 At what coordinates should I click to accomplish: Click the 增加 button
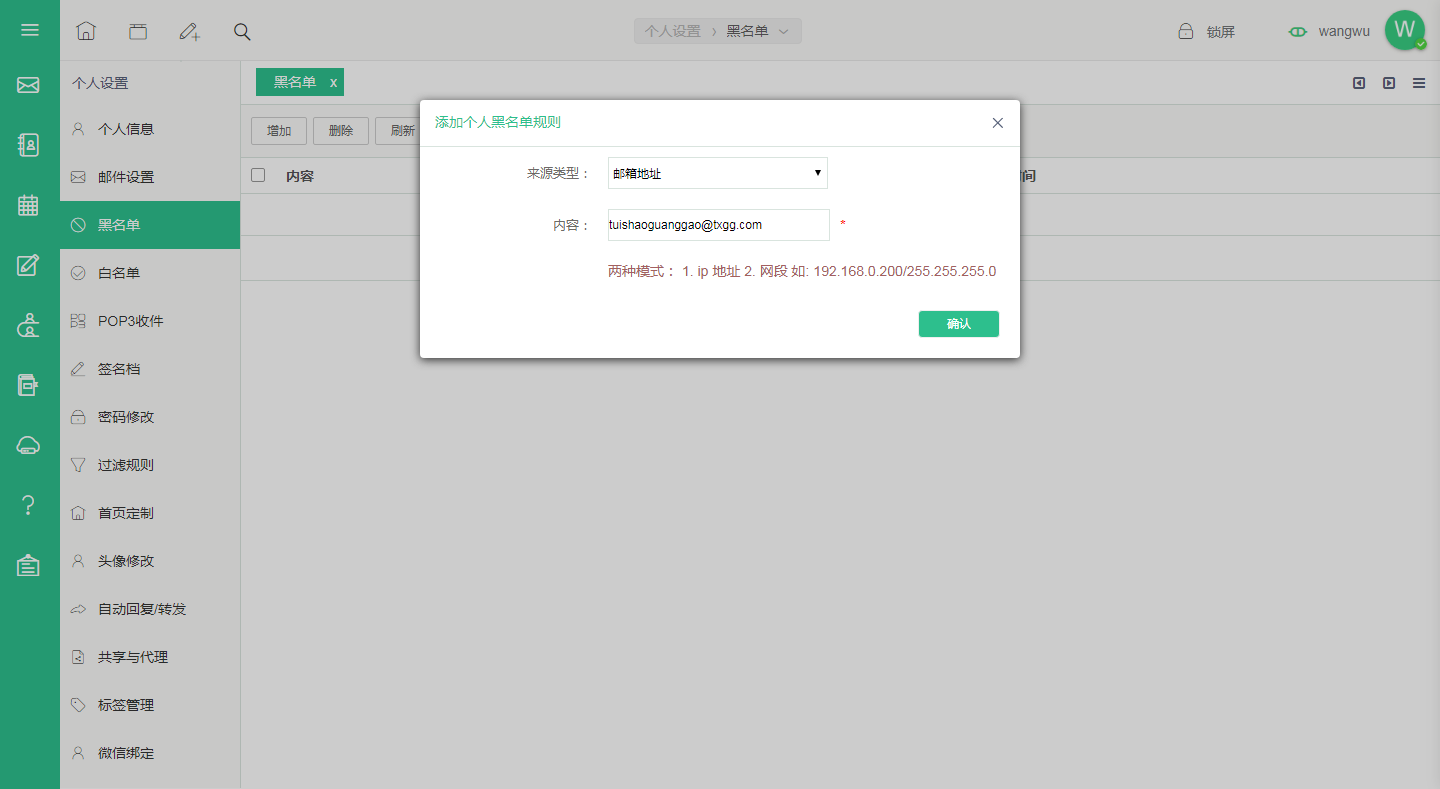(279, 131)
